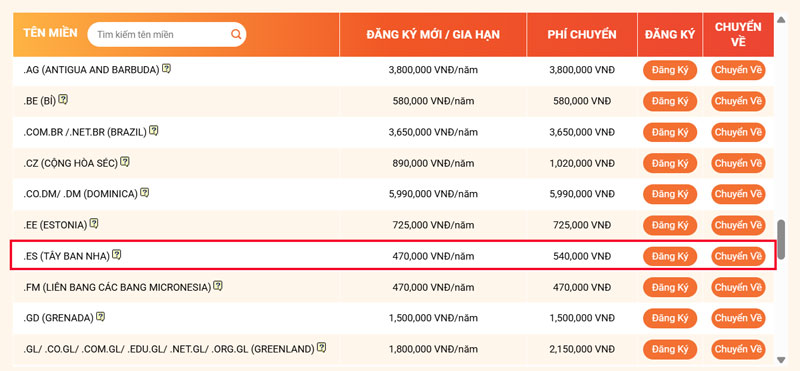This screenshot has width=800, height=371.
Task: Click Đăng Ký for .GD Grenada
Action: point(670,318)
